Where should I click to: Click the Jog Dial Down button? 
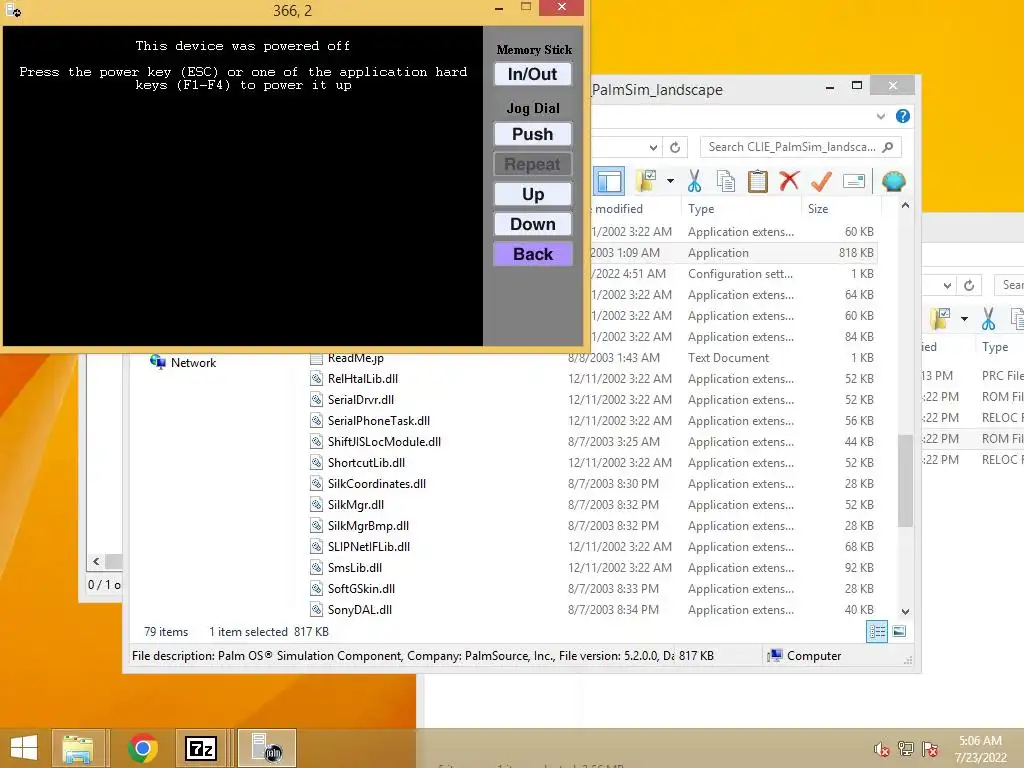(x=533, y=224)
